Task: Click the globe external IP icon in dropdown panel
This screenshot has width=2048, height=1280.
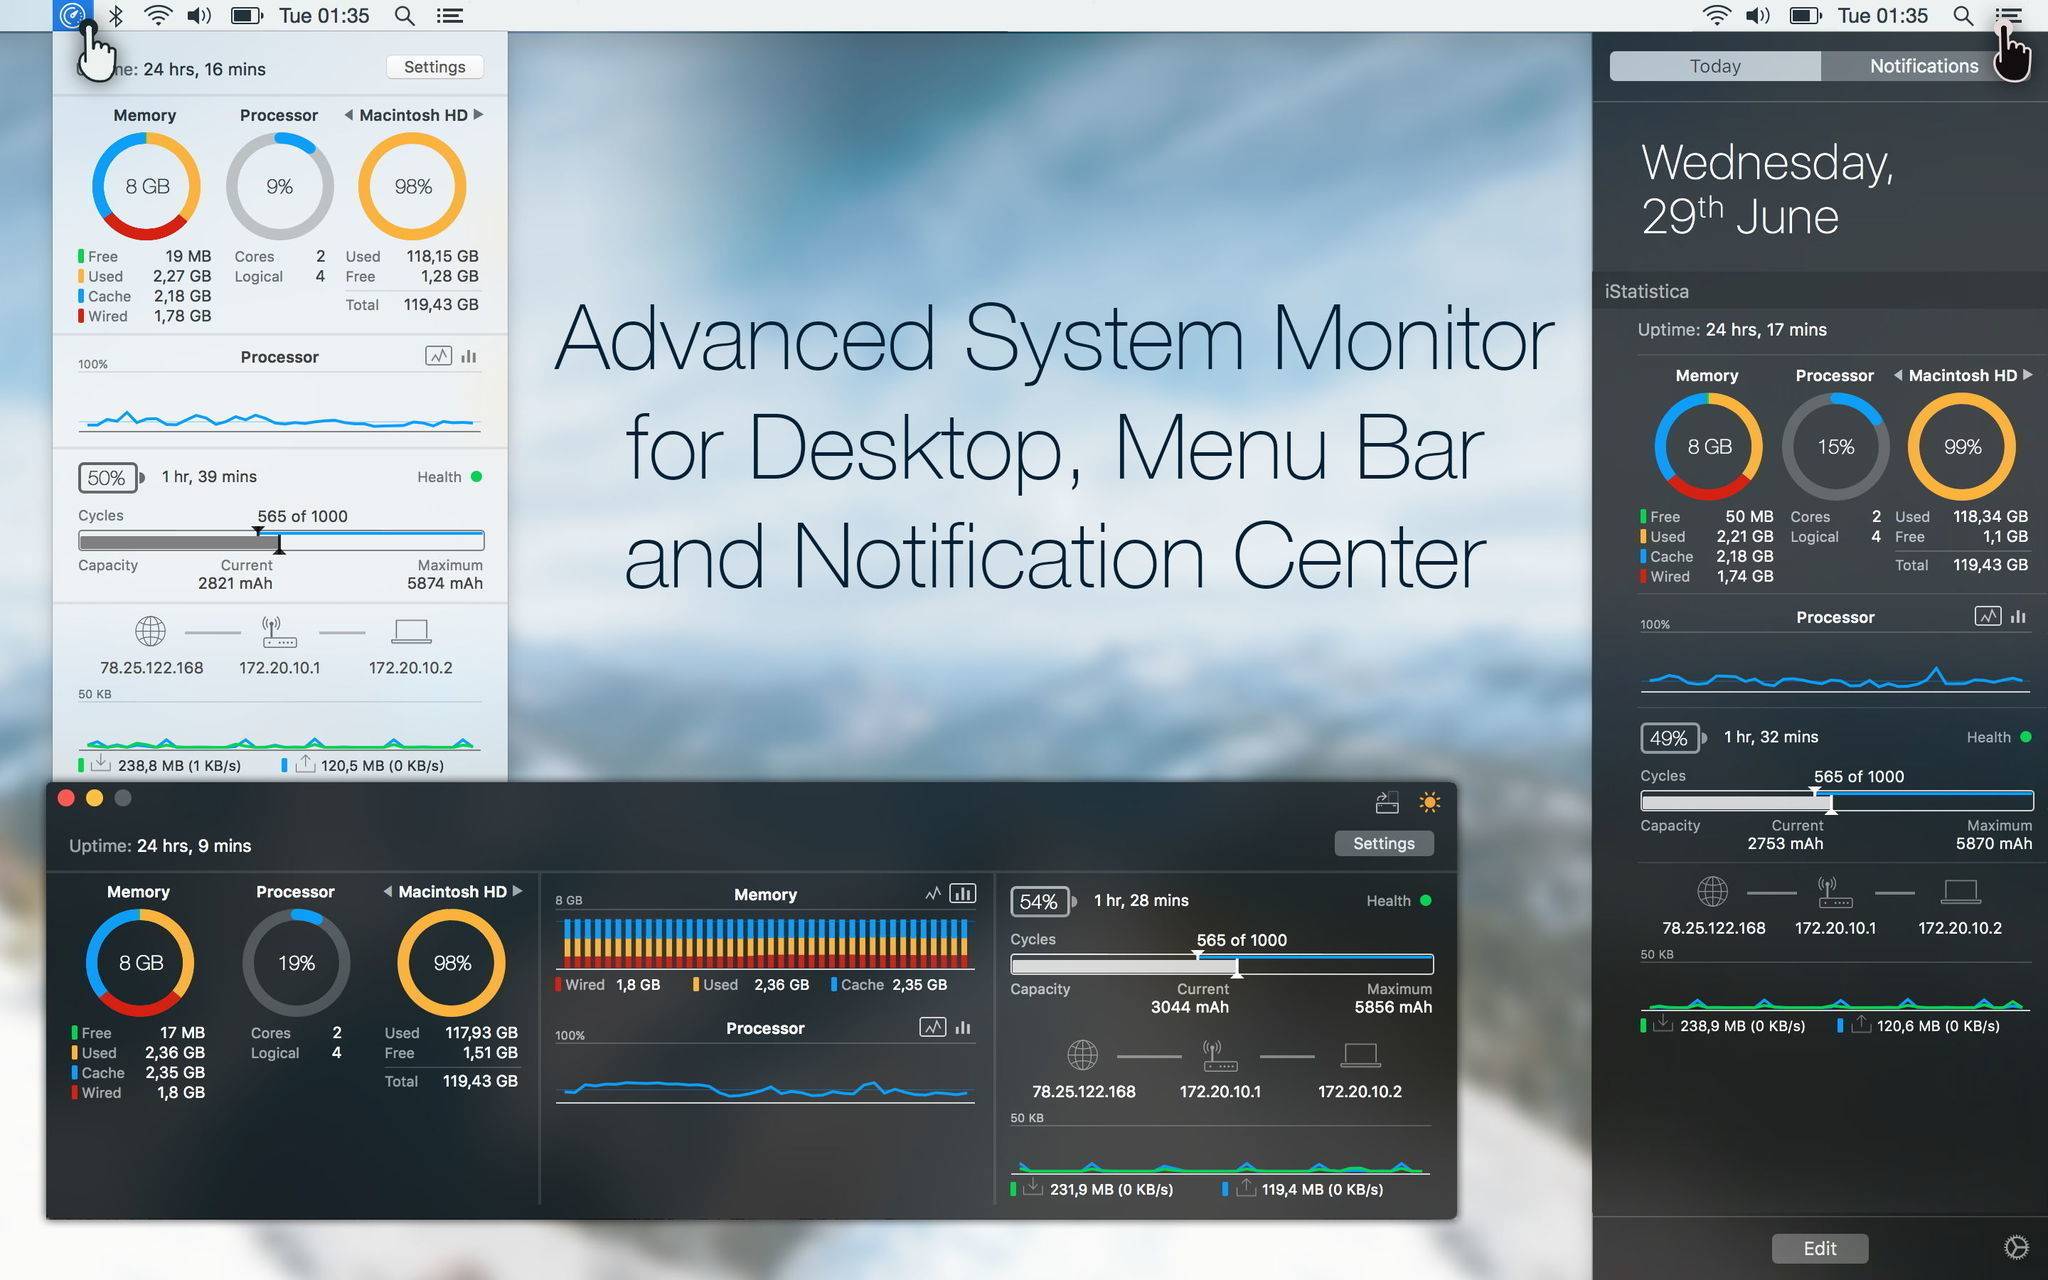Action: click(x=150, y=631)
